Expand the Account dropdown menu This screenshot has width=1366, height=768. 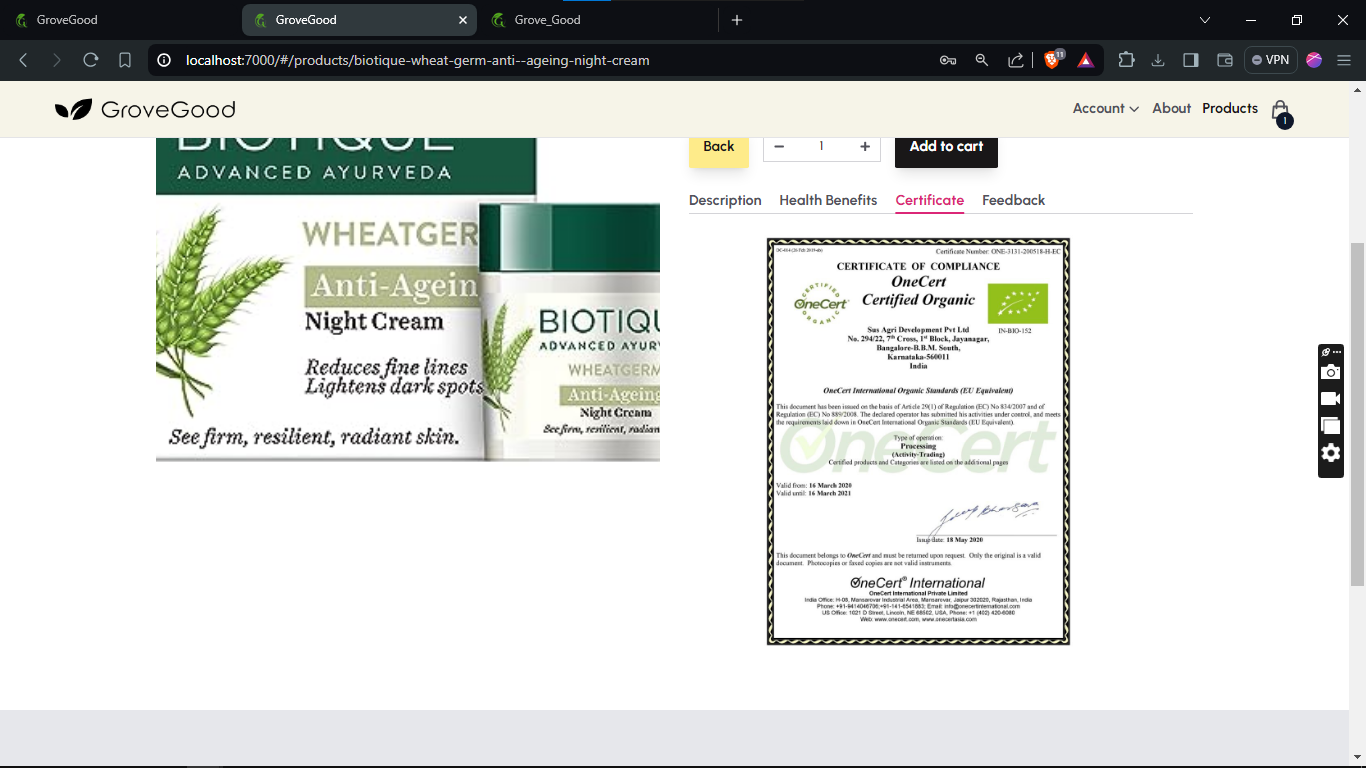point(1106,108)
